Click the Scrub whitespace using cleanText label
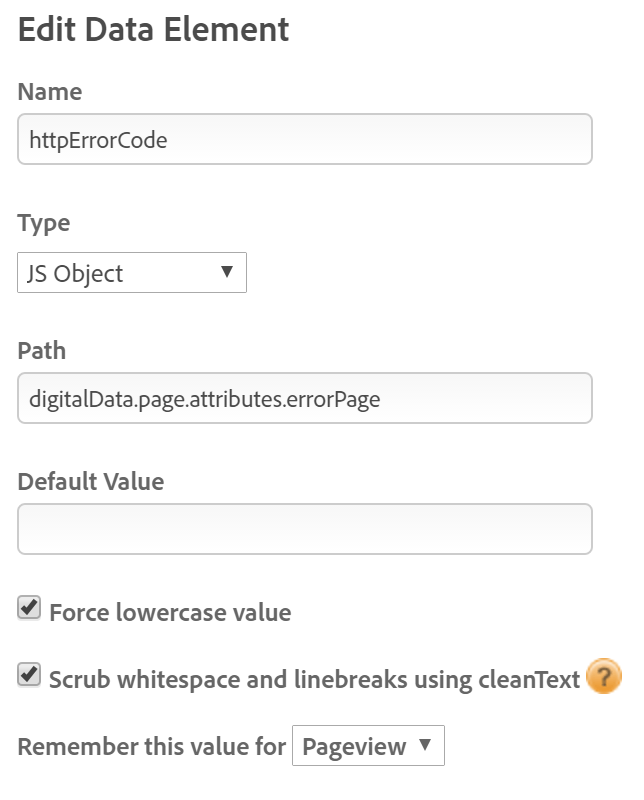Screen dimensions: 644x800 tap(315, 680)
